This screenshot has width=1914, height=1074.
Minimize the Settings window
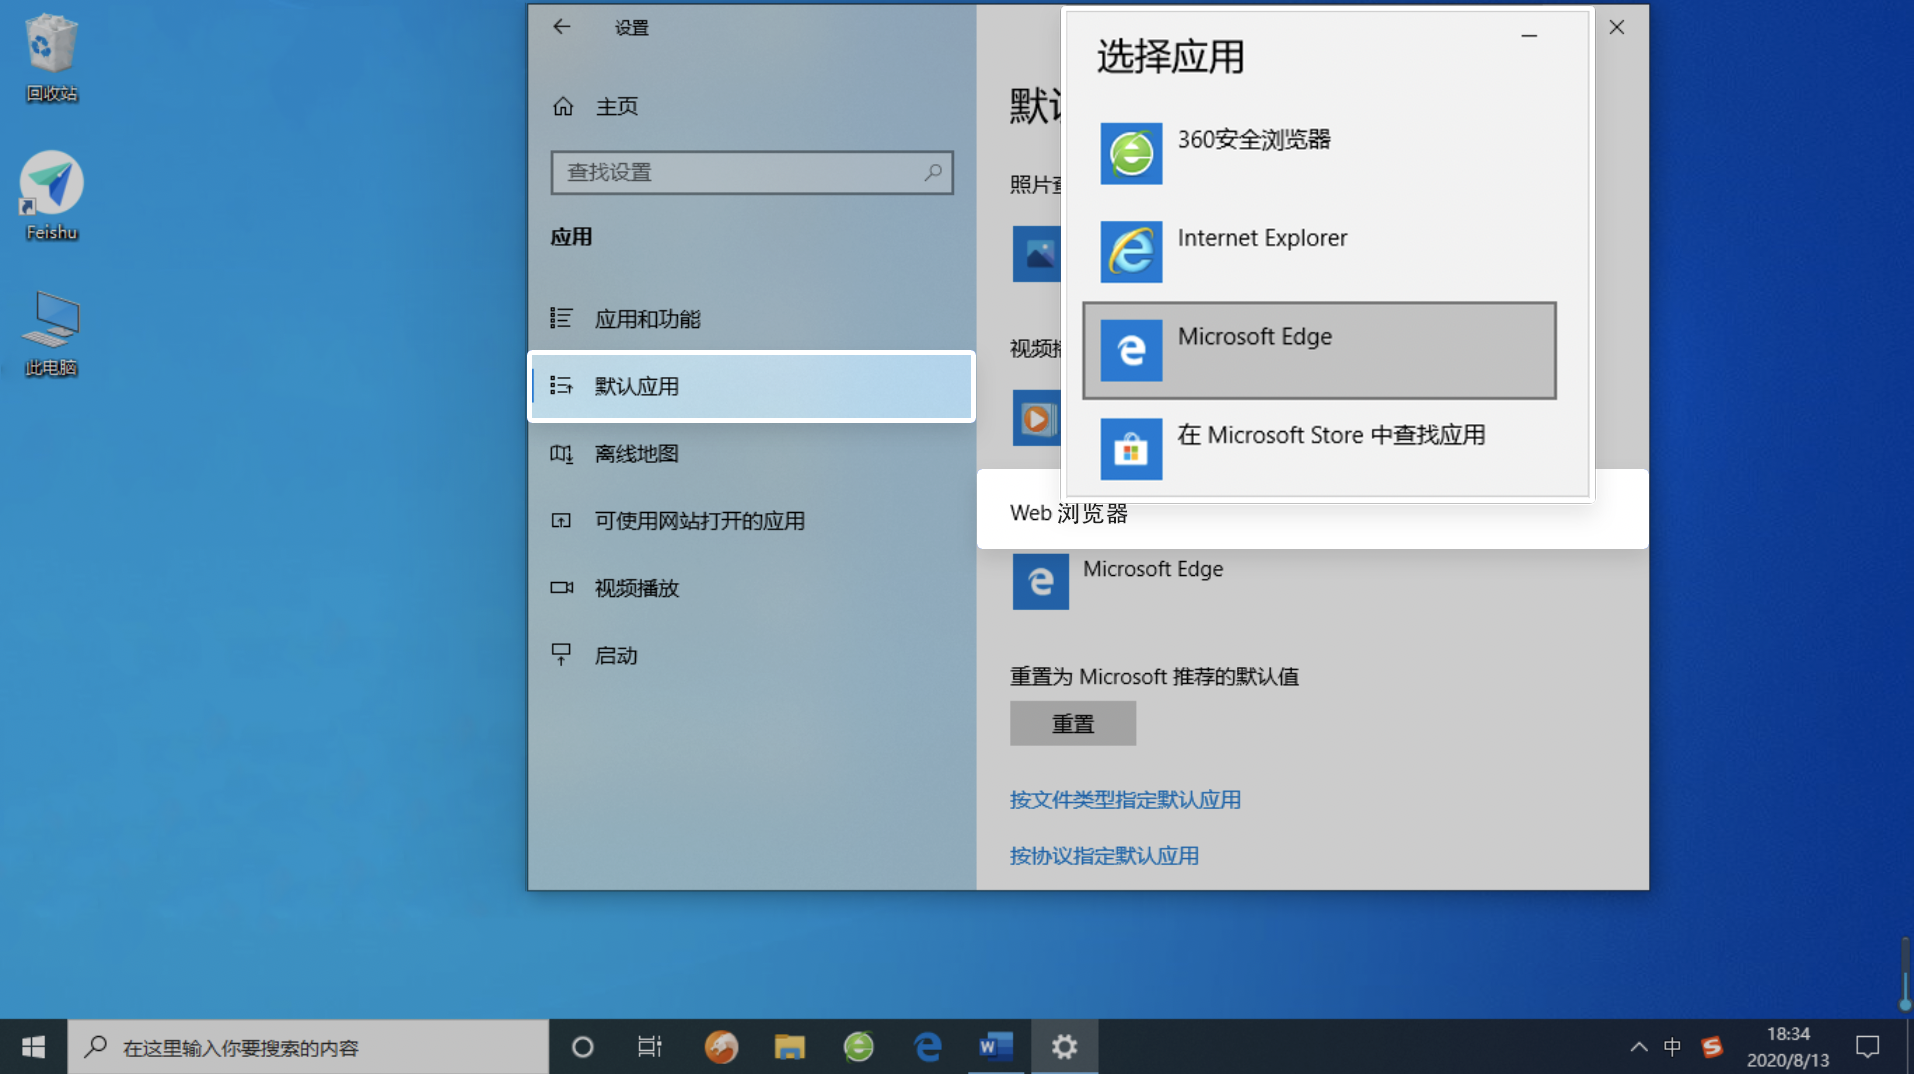click(1529, 35)
